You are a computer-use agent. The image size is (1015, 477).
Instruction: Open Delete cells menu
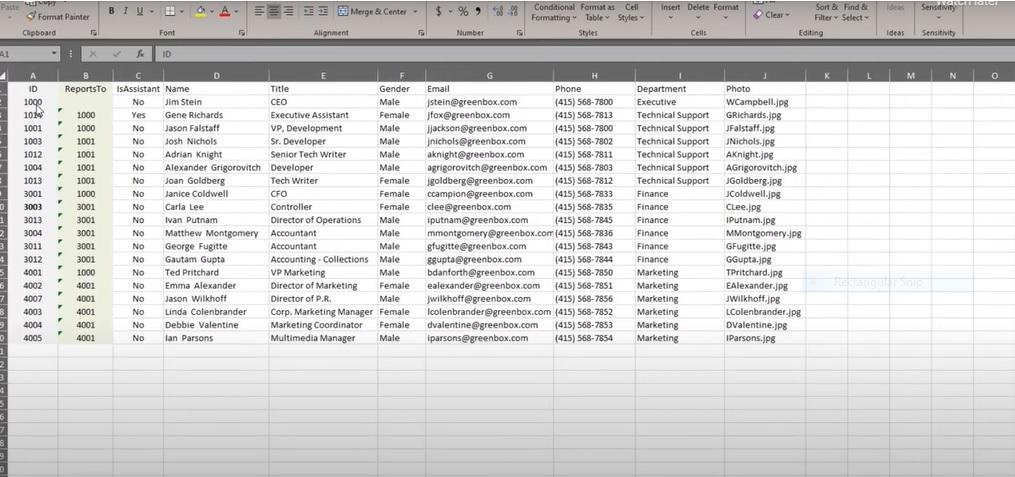(698, 12)
